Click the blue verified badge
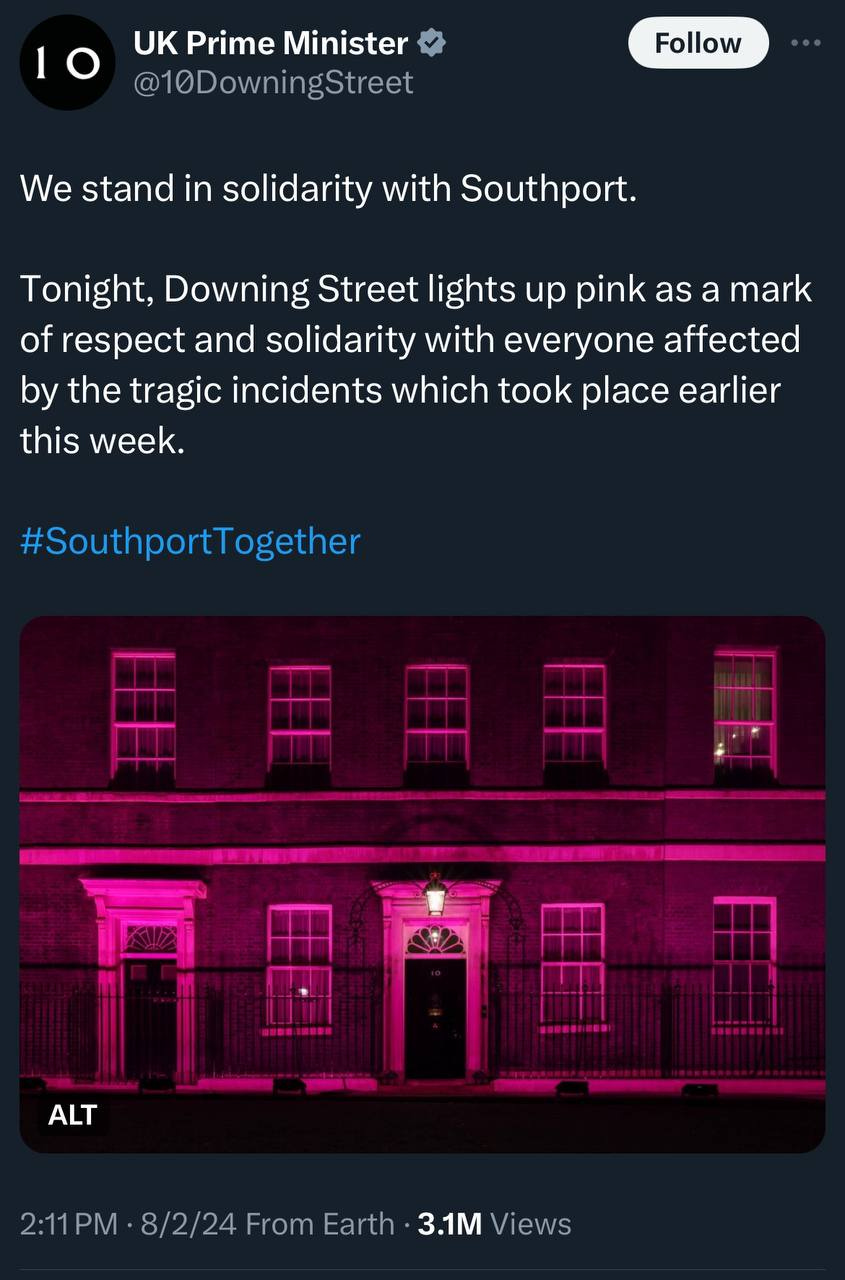This screenshot has width=845, height=1280. 432,43
